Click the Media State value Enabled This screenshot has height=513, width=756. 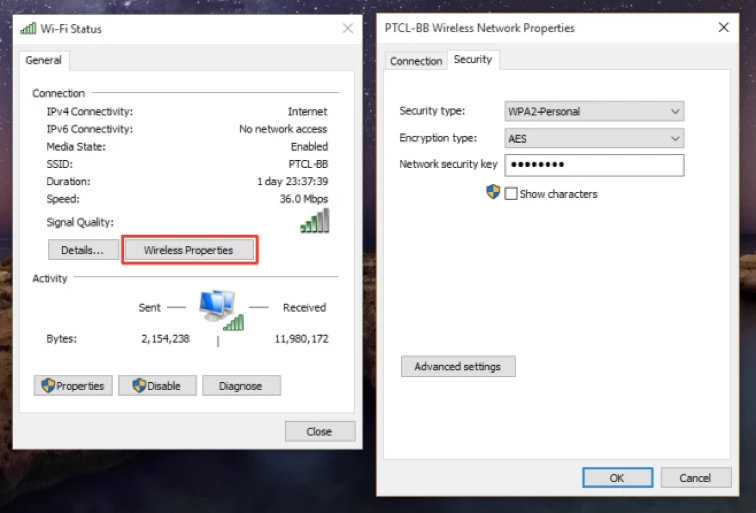309,147
